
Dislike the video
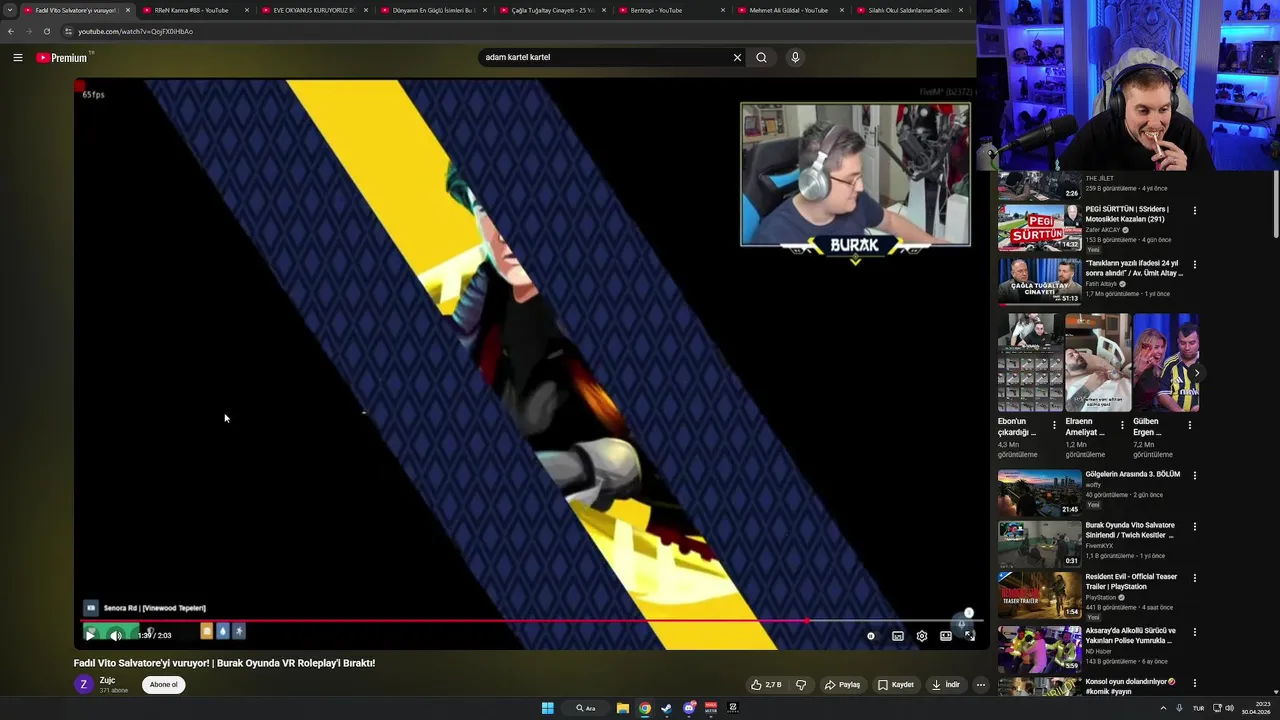800,685
